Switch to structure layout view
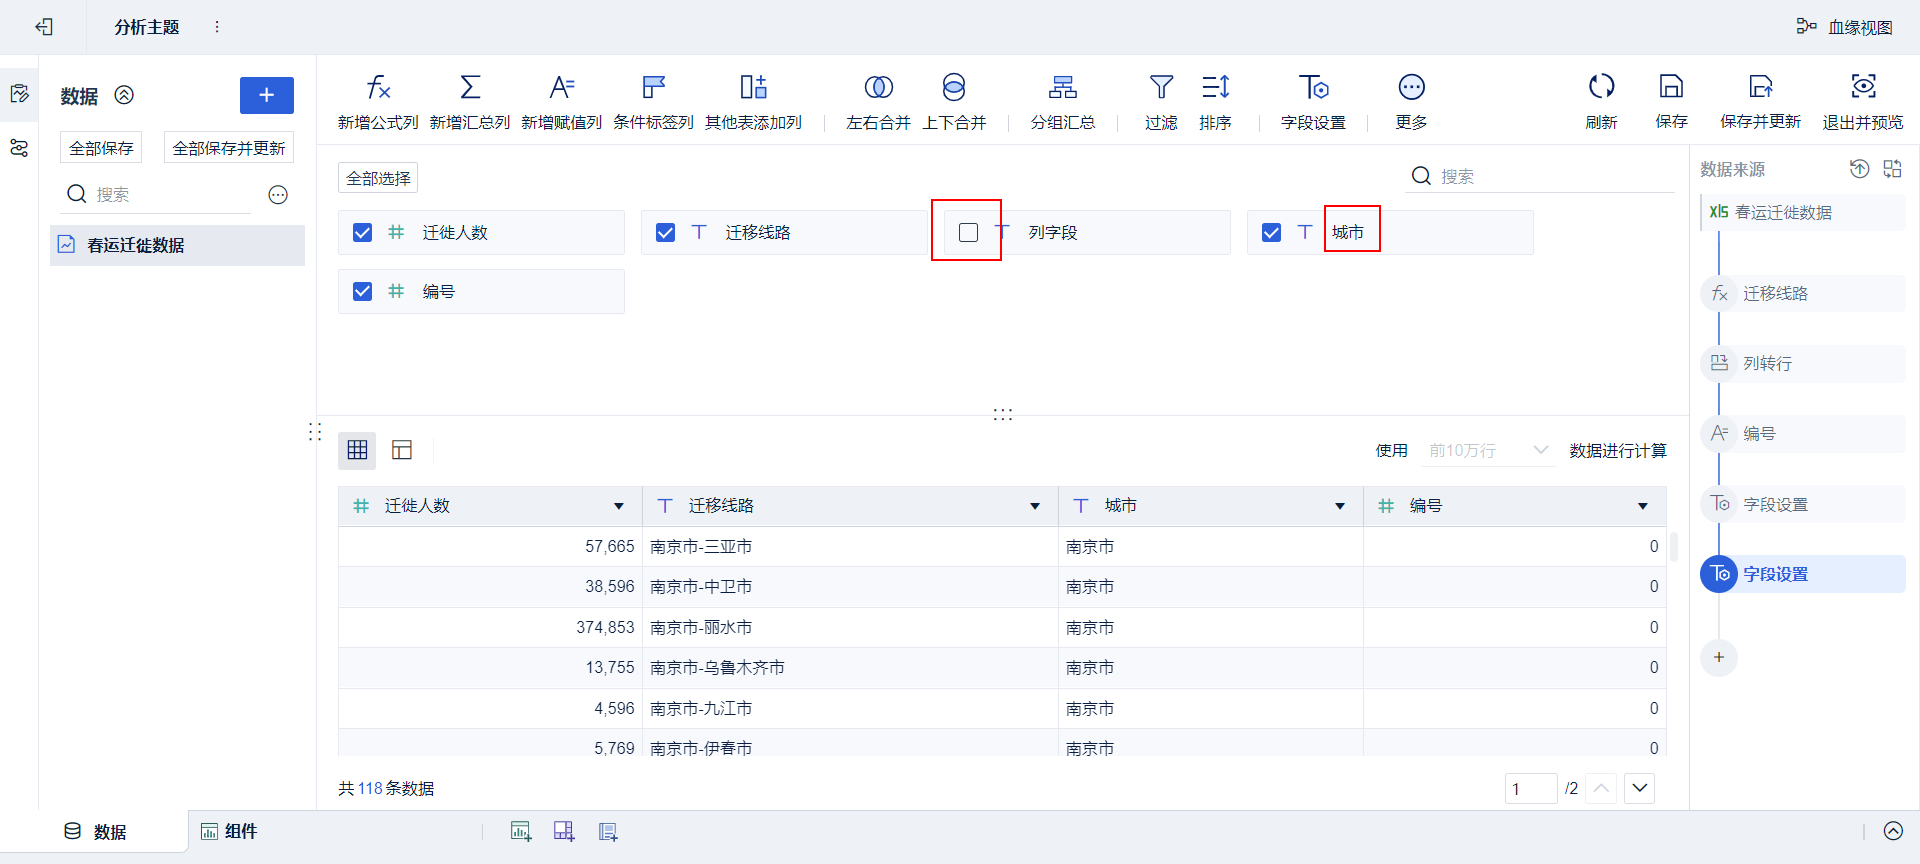Viewport: 1920px width, 864px height. point(402,450)
